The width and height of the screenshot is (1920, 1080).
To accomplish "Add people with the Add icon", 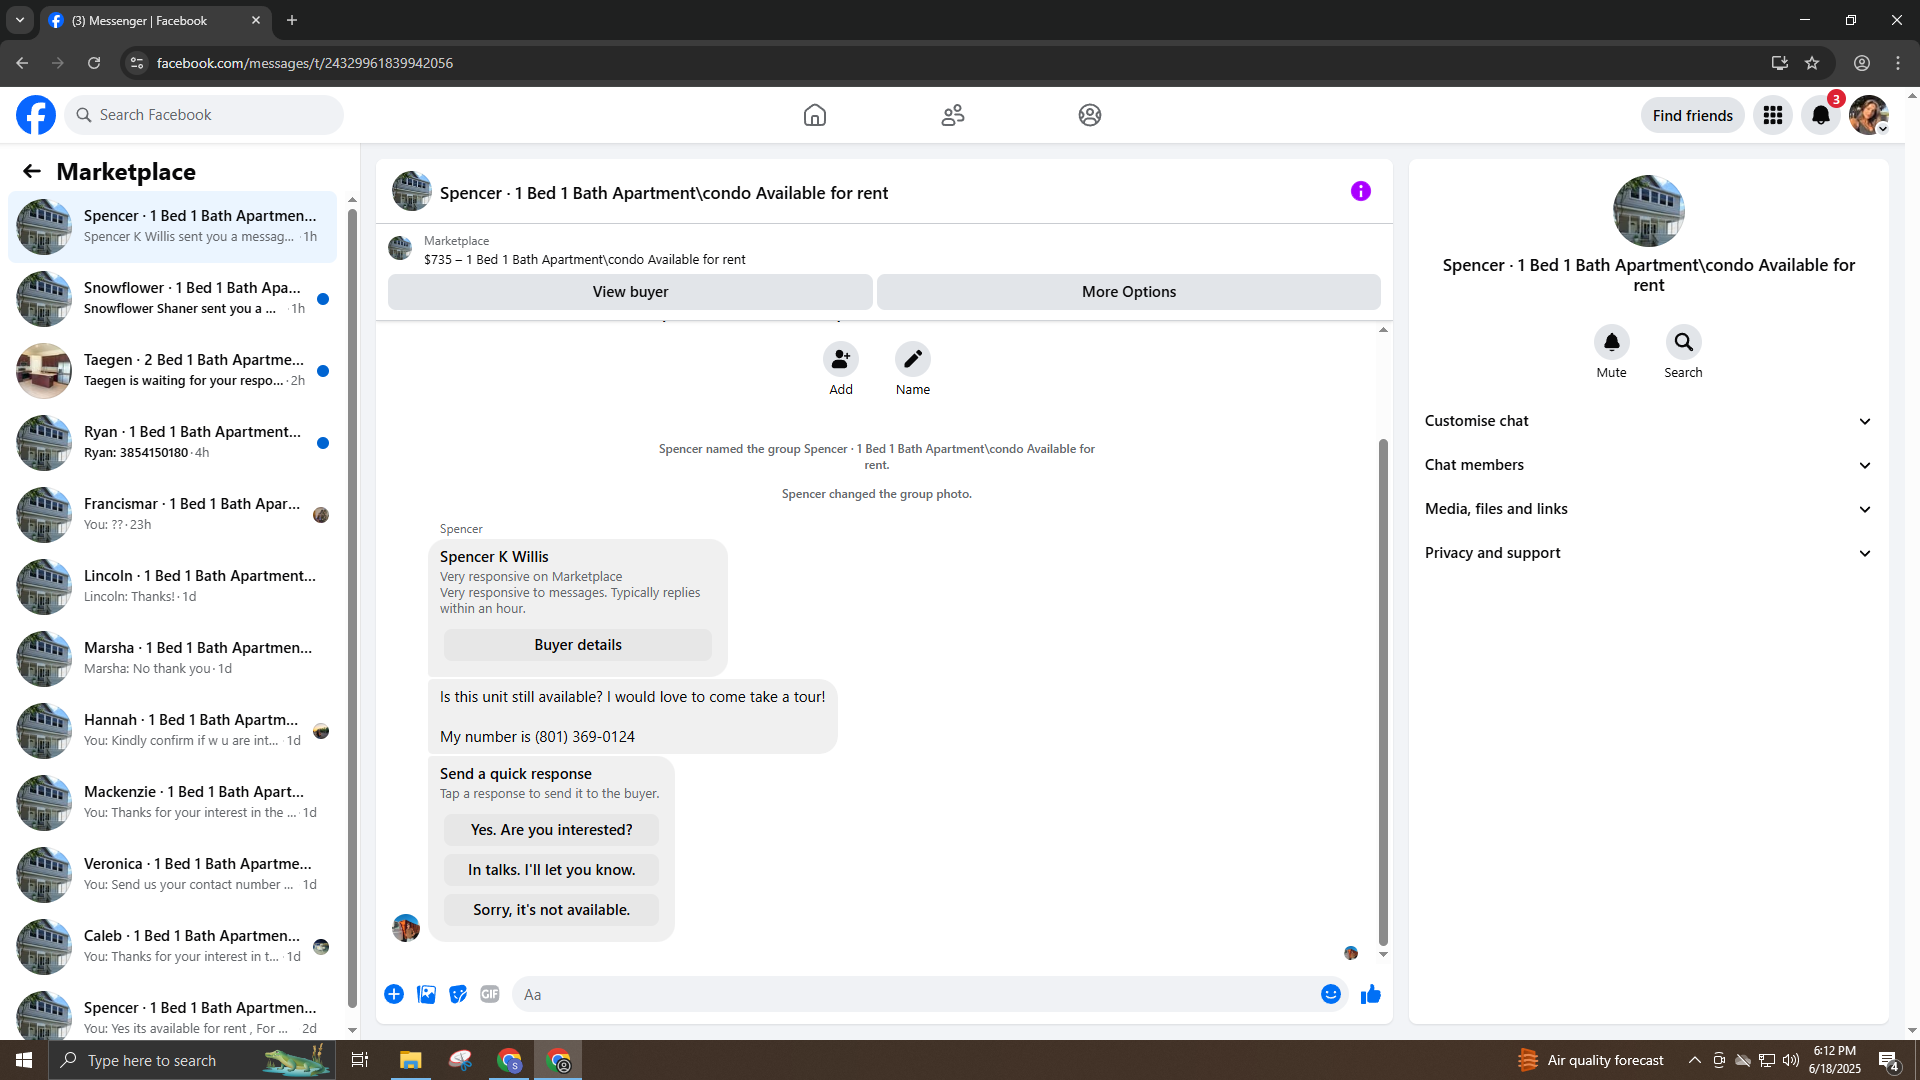I will (841, 359).
